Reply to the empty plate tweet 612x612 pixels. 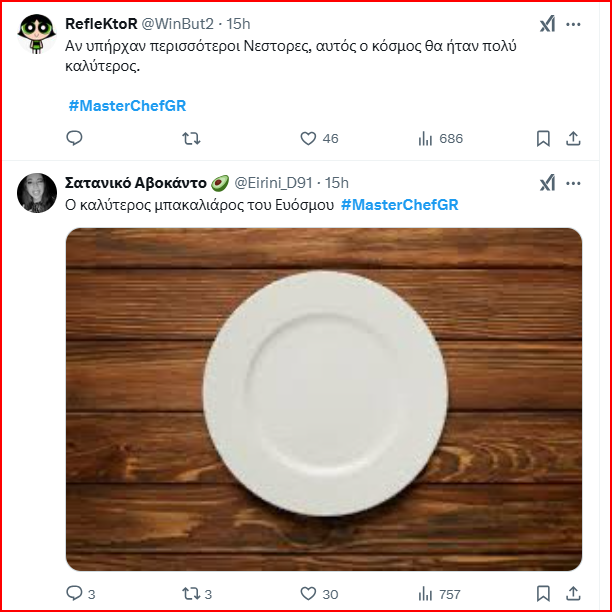[75, 593]
